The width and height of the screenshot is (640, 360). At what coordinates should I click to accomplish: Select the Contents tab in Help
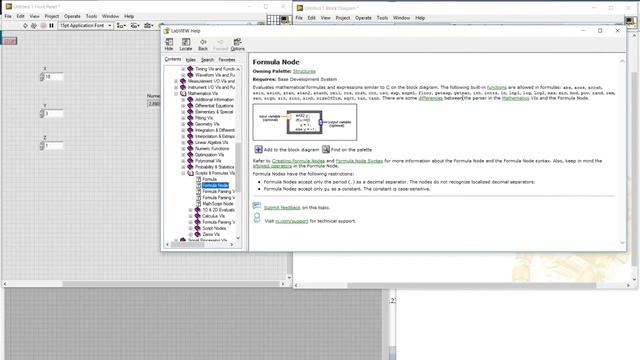point(173,59)
